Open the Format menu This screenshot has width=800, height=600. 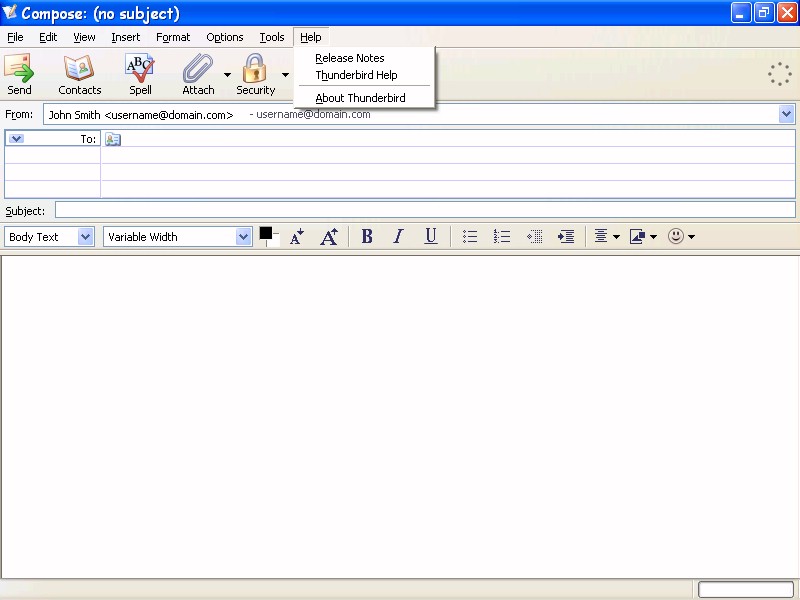[x=173, y=37]
